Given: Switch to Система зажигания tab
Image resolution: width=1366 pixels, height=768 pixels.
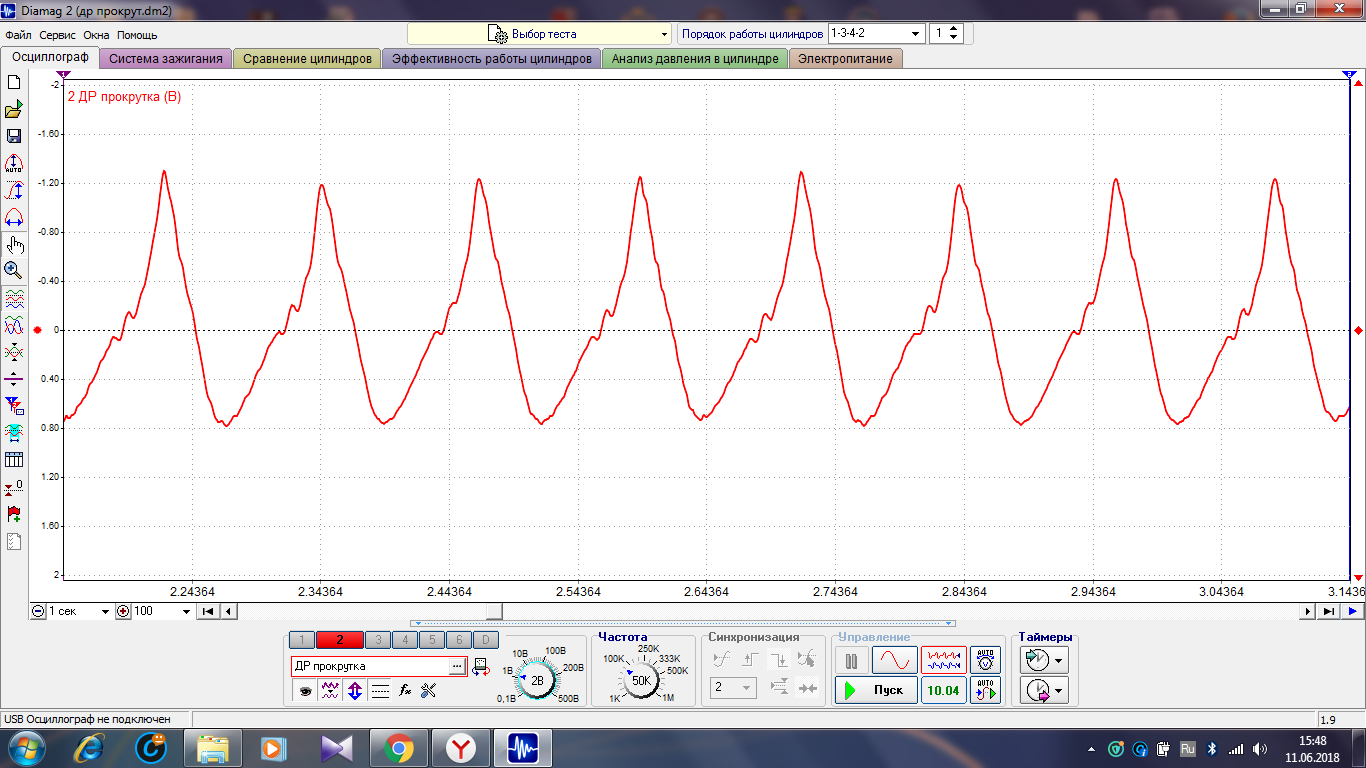Looking at the screenshot, I should tap(166, 59).
